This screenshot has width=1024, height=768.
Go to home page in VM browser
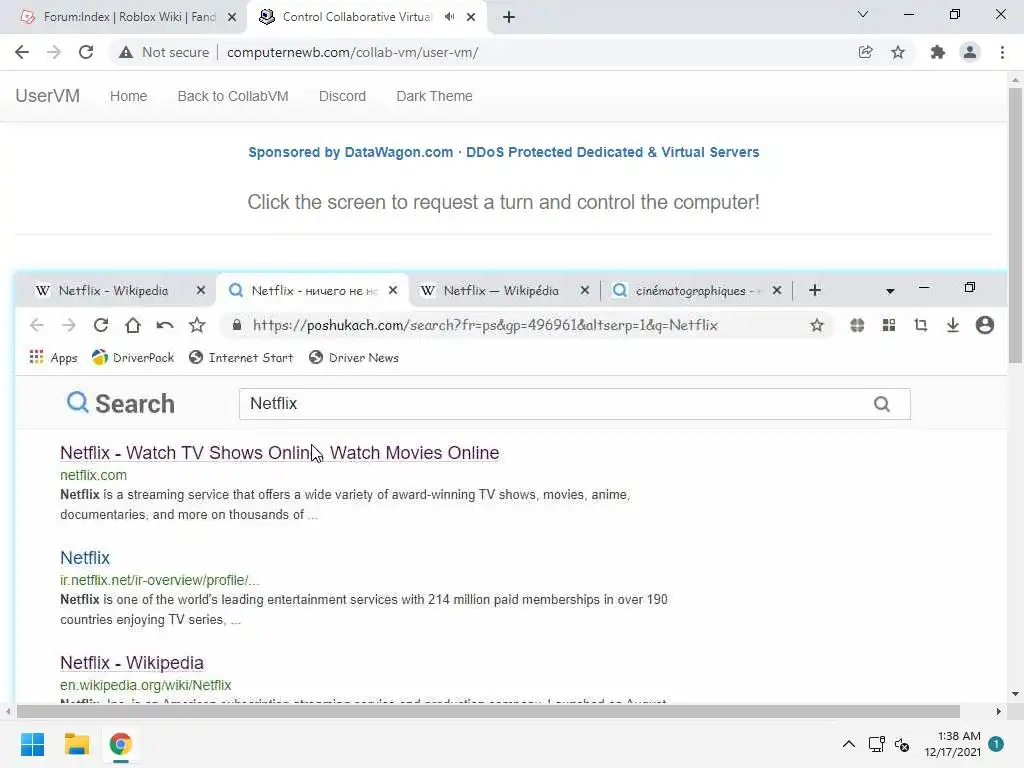pyautogui.click(x=133, y=325)
